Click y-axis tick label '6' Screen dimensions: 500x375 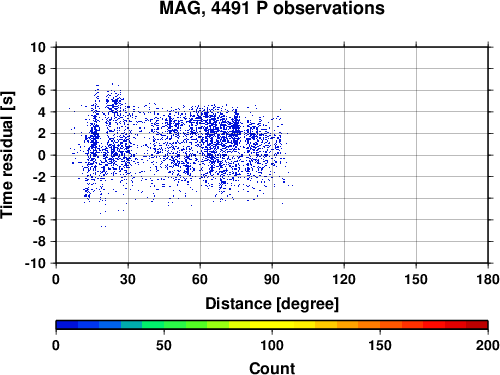(x=41, y=90)
